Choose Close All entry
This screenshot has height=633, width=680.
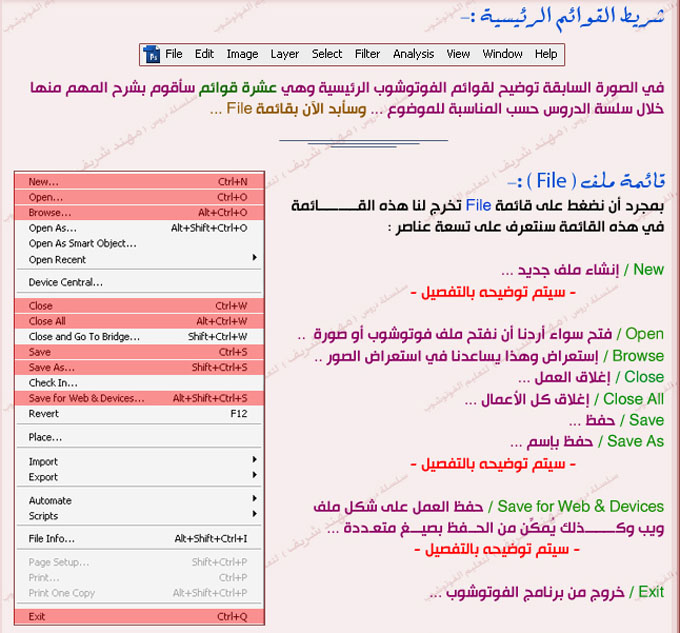pyautogui.click(x=139, y=321)
